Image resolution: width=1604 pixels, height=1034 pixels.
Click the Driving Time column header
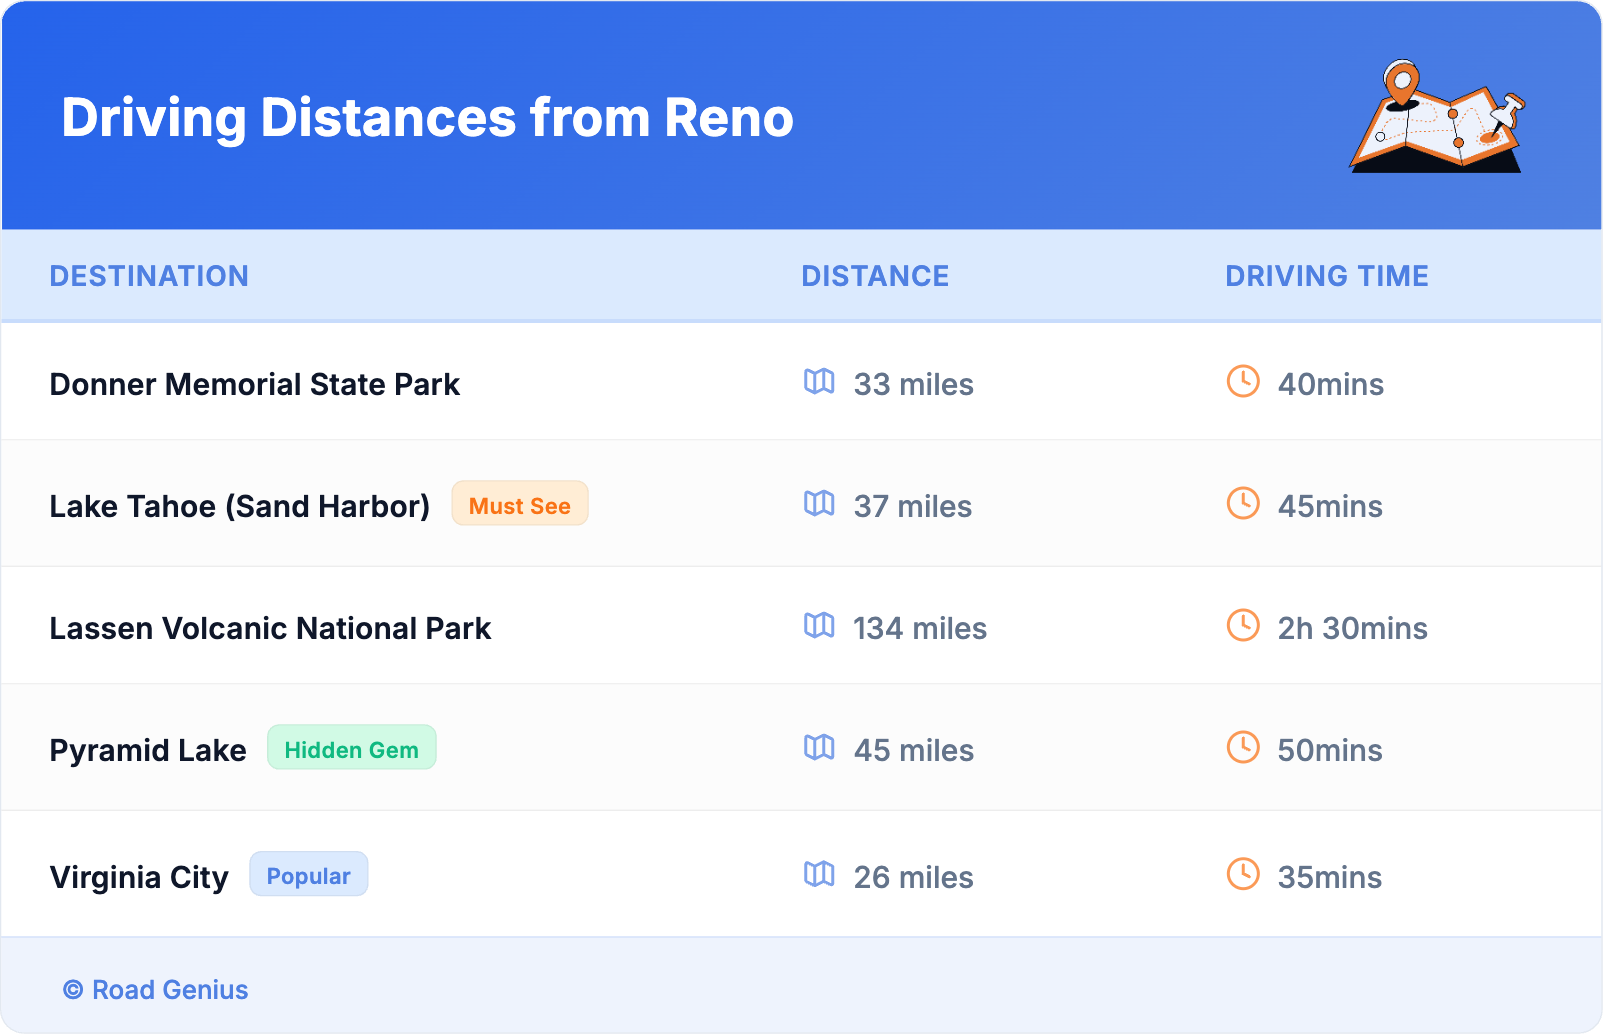point(1326,276)
